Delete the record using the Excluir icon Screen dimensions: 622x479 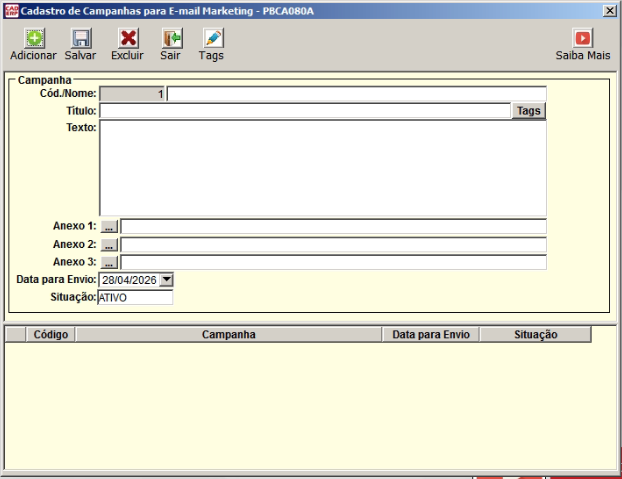[x=128, y=38]
